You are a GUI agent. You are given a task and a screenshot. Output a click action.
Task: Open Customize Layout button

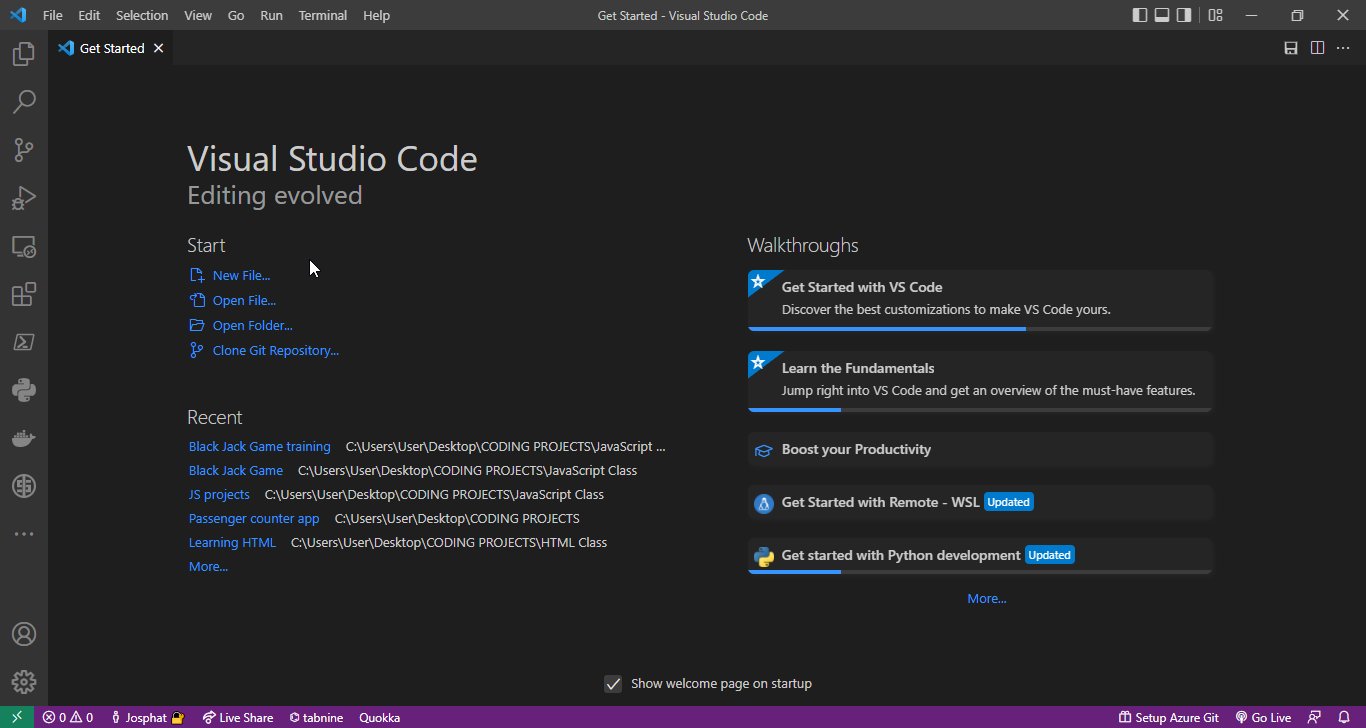[x=1215, y=15]
